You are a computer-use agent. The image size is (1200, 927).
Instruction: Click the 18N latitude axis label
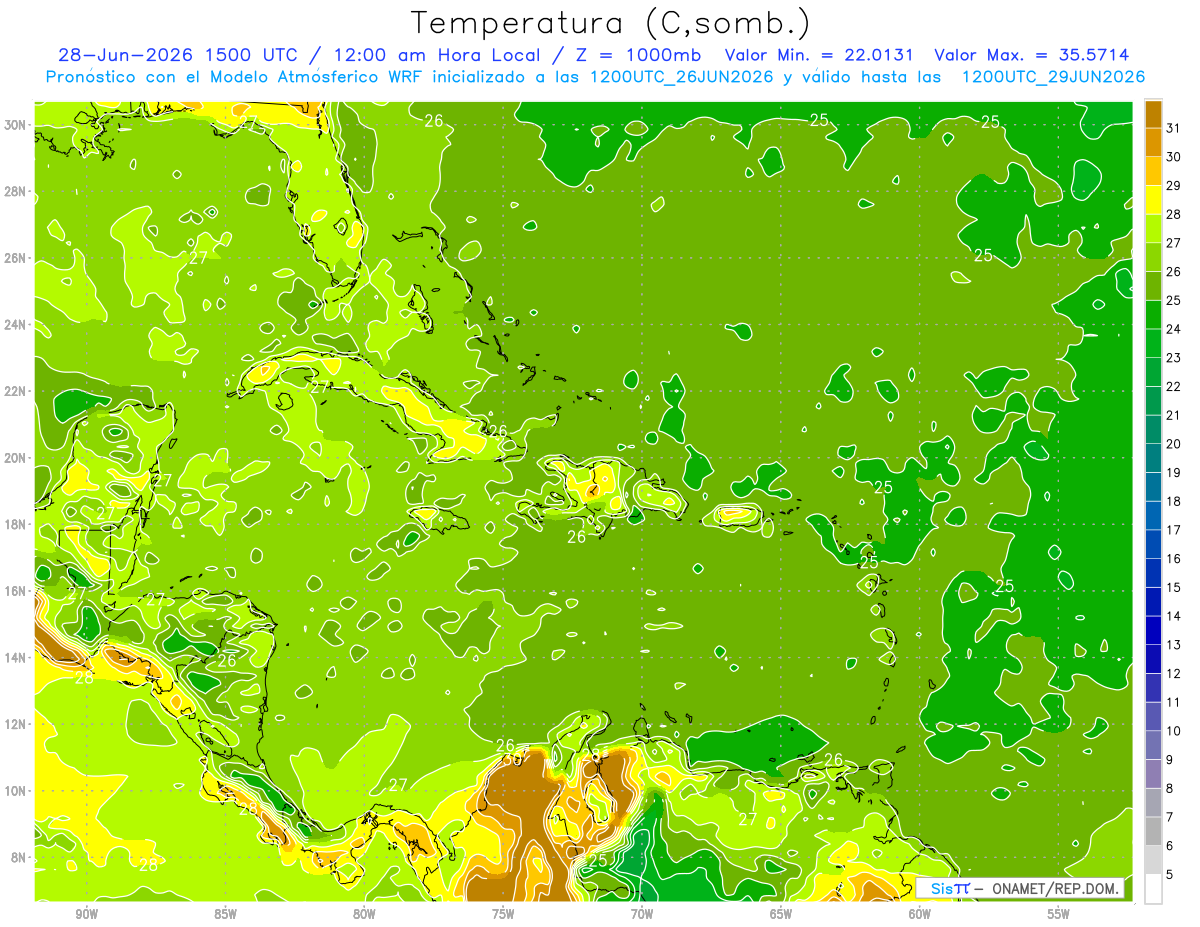pyautogui.click(x=16, y=524)
